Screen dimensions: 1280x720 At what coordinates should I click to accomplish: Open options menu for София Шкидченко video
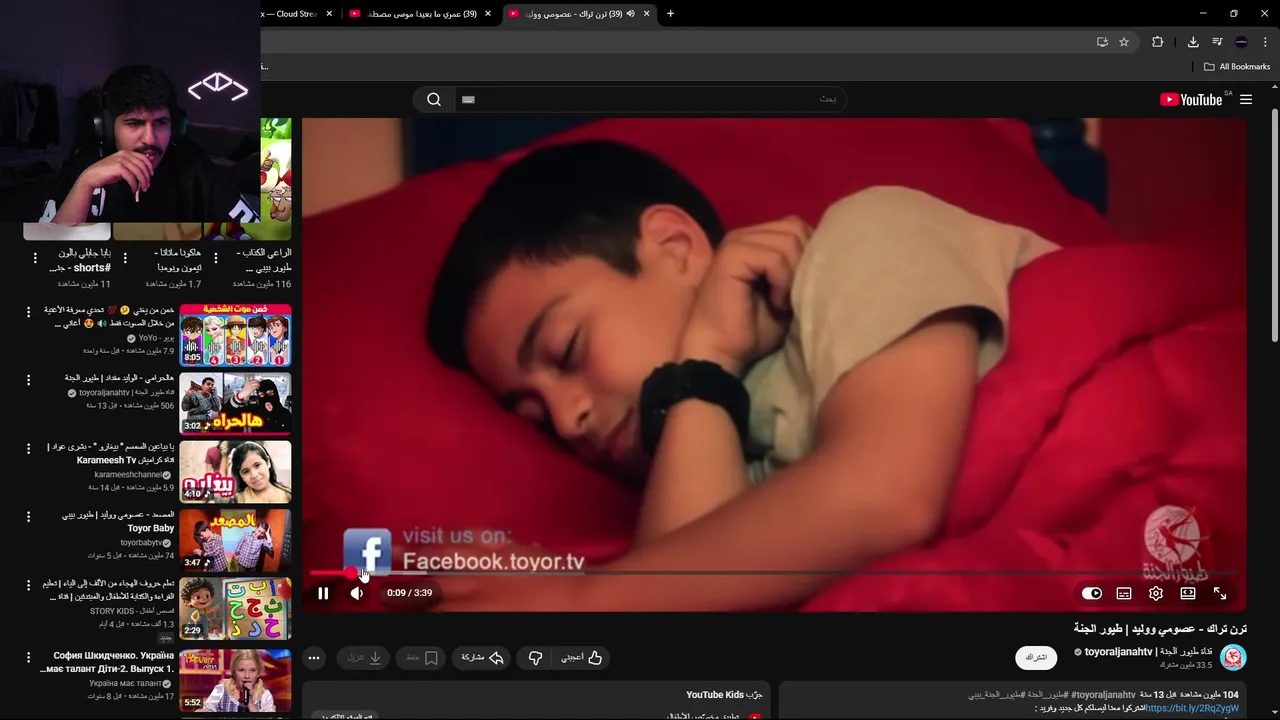pyautogui.click(x=28, y=656)
